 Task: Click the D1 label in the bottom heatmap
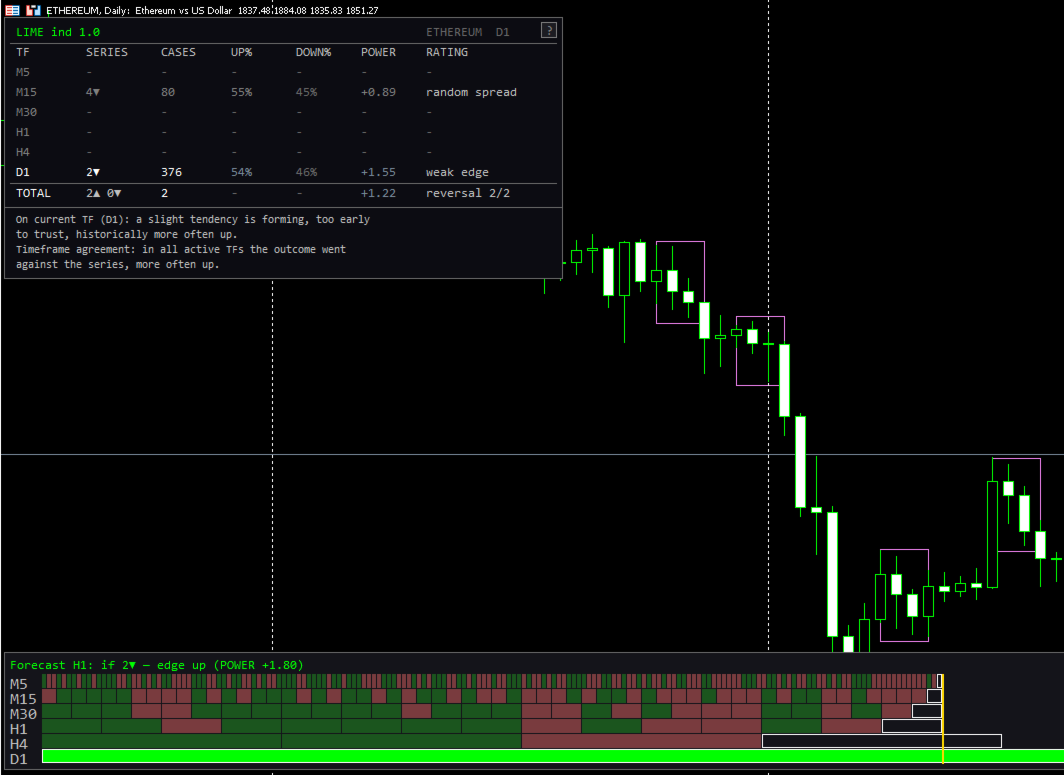tap(18, 759)
